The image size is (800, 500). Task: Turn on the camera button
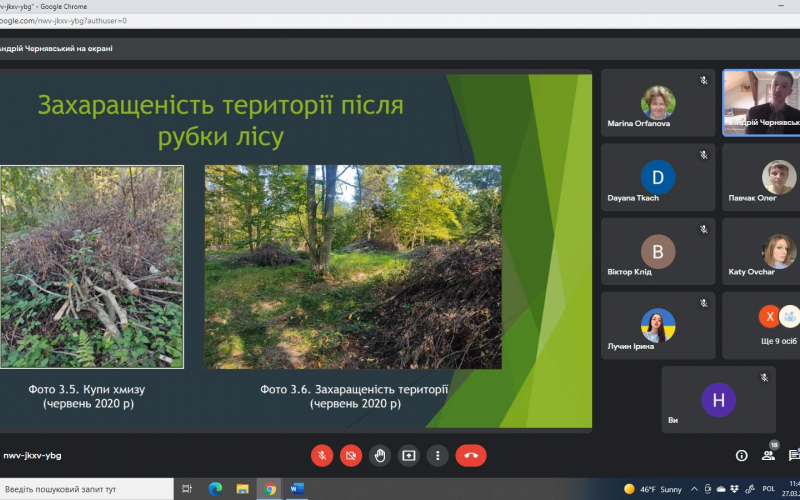351,456
